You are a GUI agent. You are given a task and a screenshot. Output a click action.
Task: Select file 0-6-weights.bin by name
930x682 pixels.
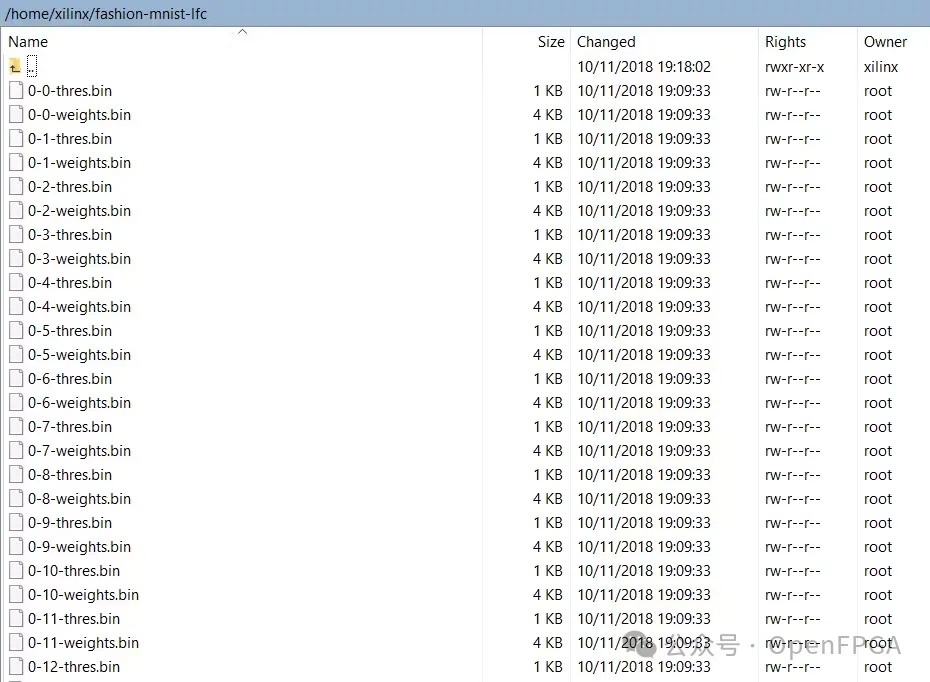pos(79,403)
